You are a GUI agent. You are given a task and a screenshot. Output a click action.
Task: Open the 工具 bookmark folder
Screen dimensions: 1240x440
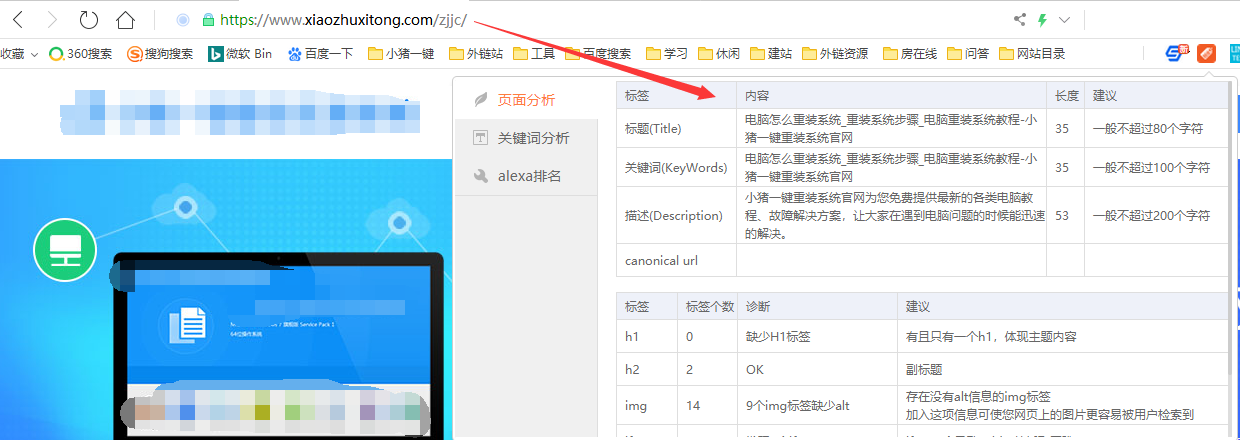[535, 54]
